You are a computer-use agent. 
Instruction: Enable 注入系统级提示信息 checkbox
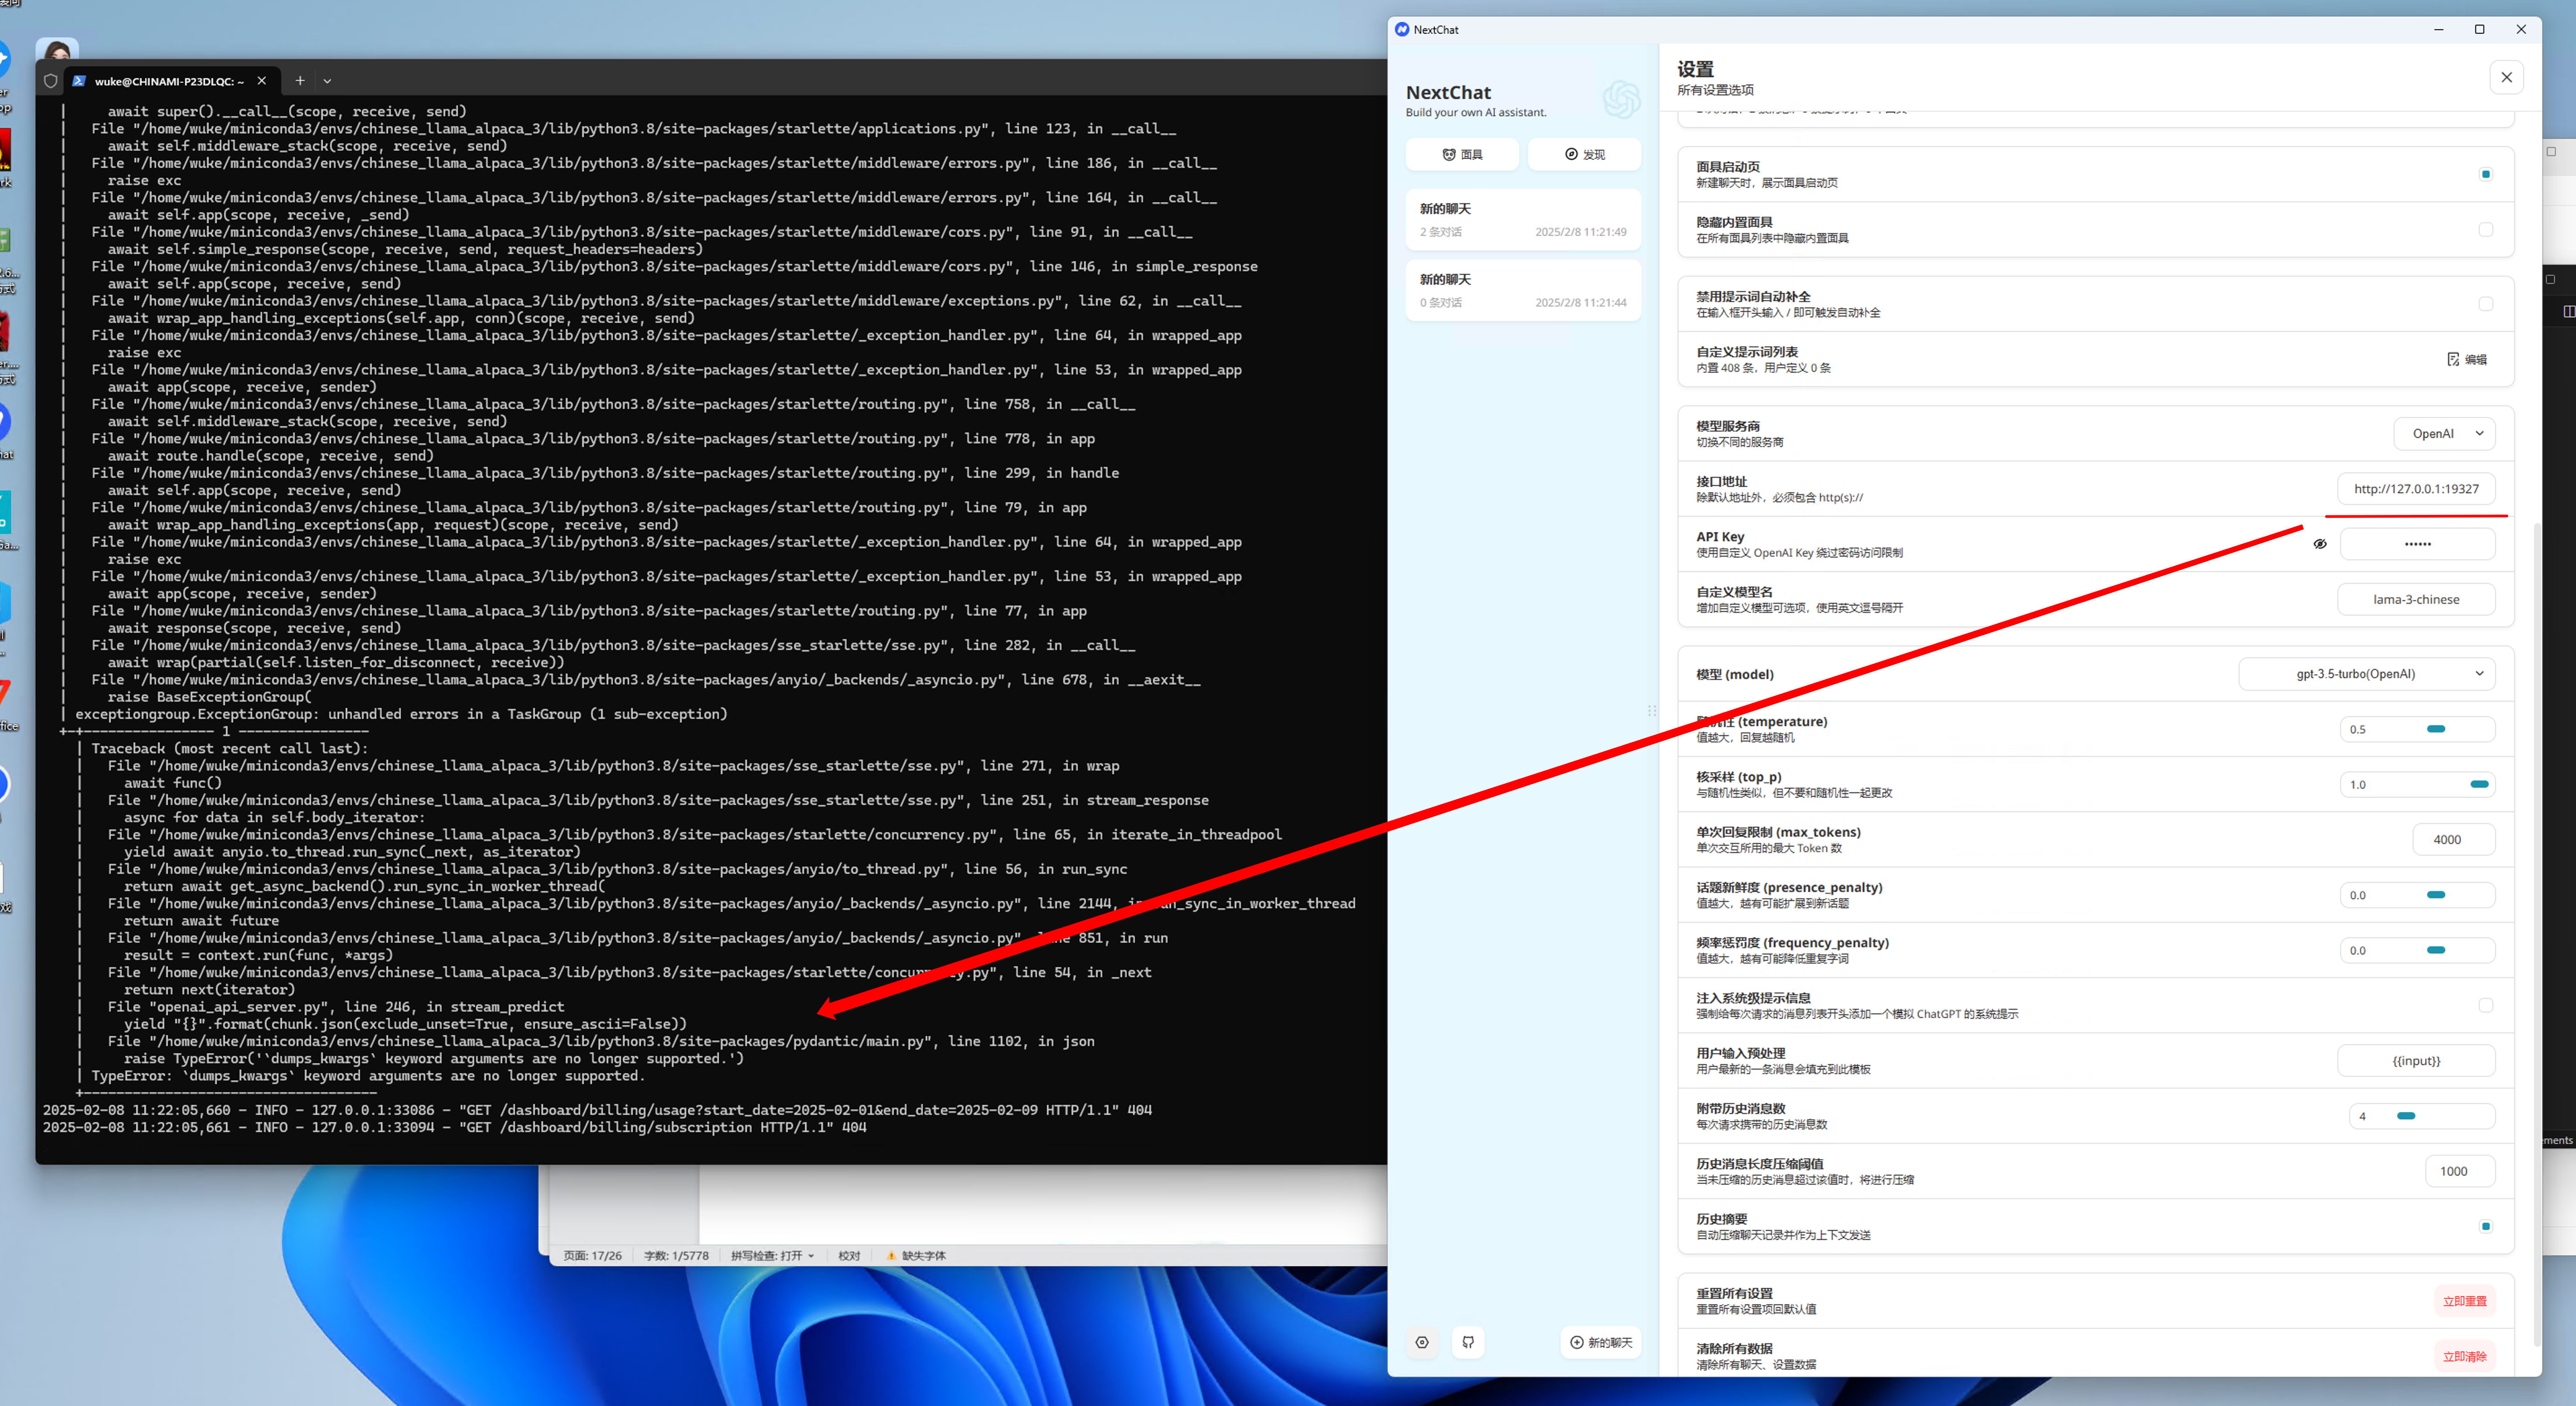coord(2485,1005)
